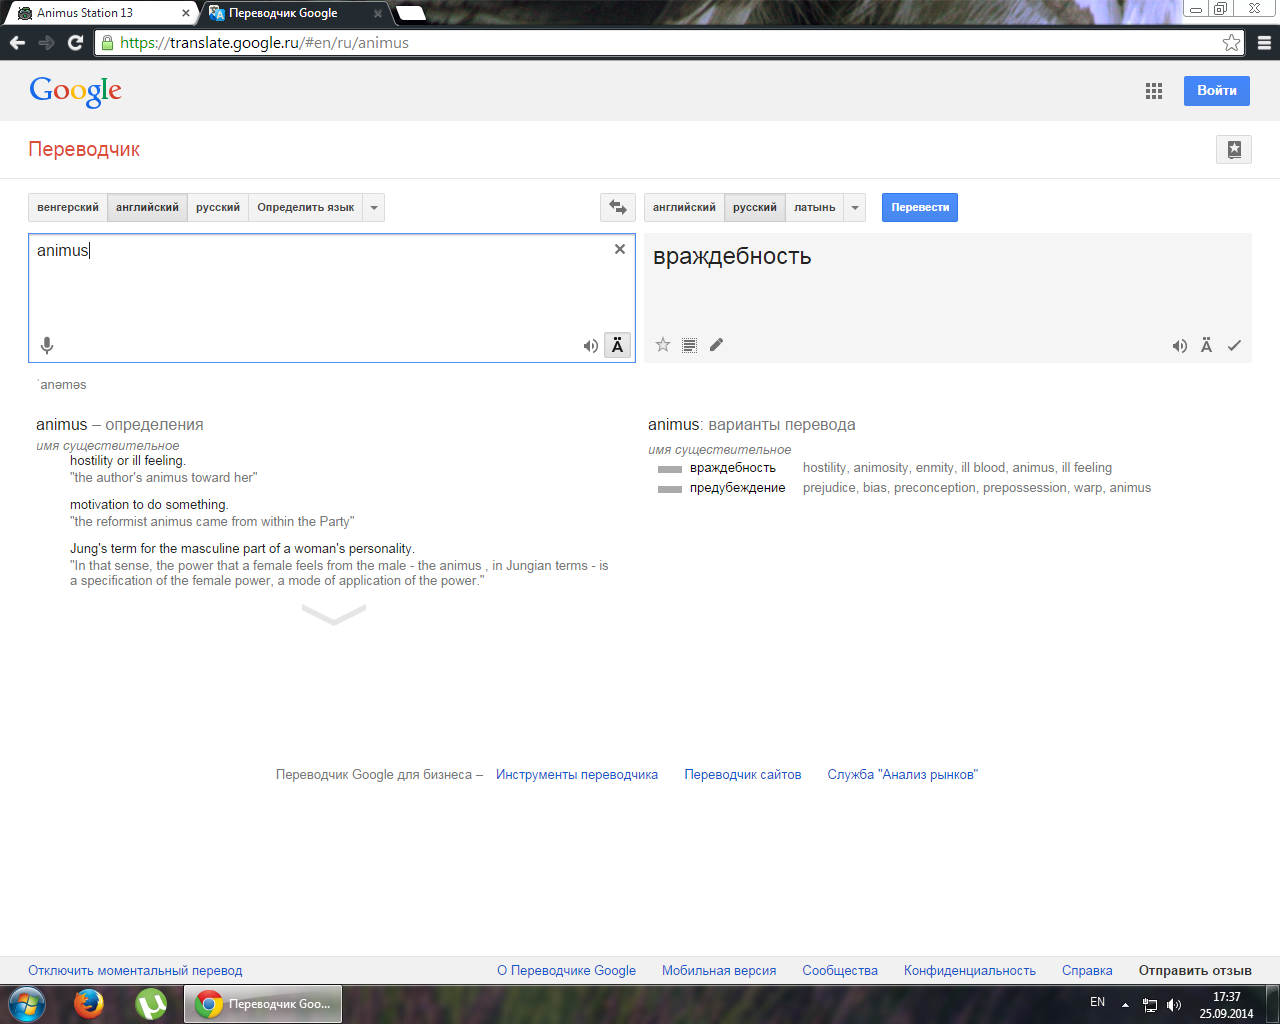Screen dimensions: 1280x1024
Task: Close the Animus Station 13 tab
Action: [x=185, y=13]
